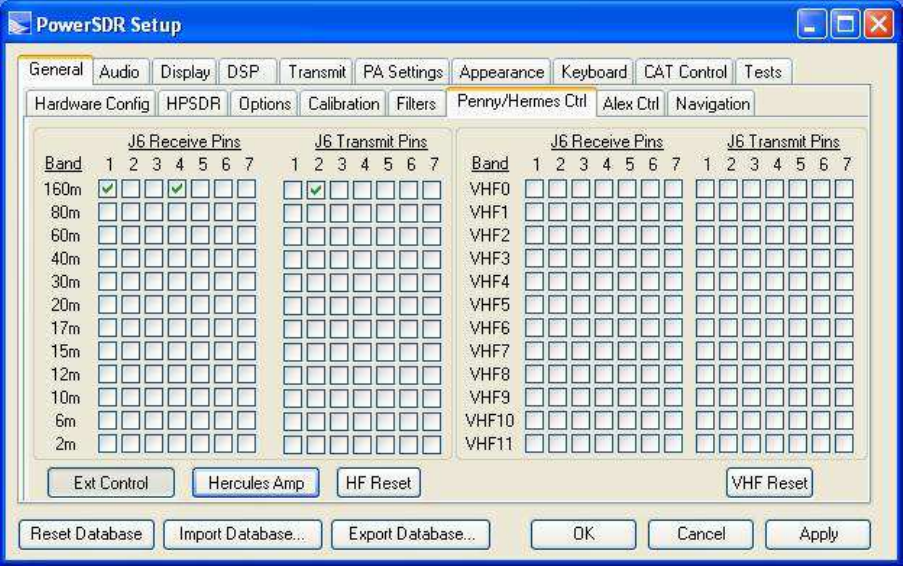Select the Penny/Hermes Ctrl sub-tab
Image resolution: width=903 pixels, height=566 pixels.
[x=522, y=101]
